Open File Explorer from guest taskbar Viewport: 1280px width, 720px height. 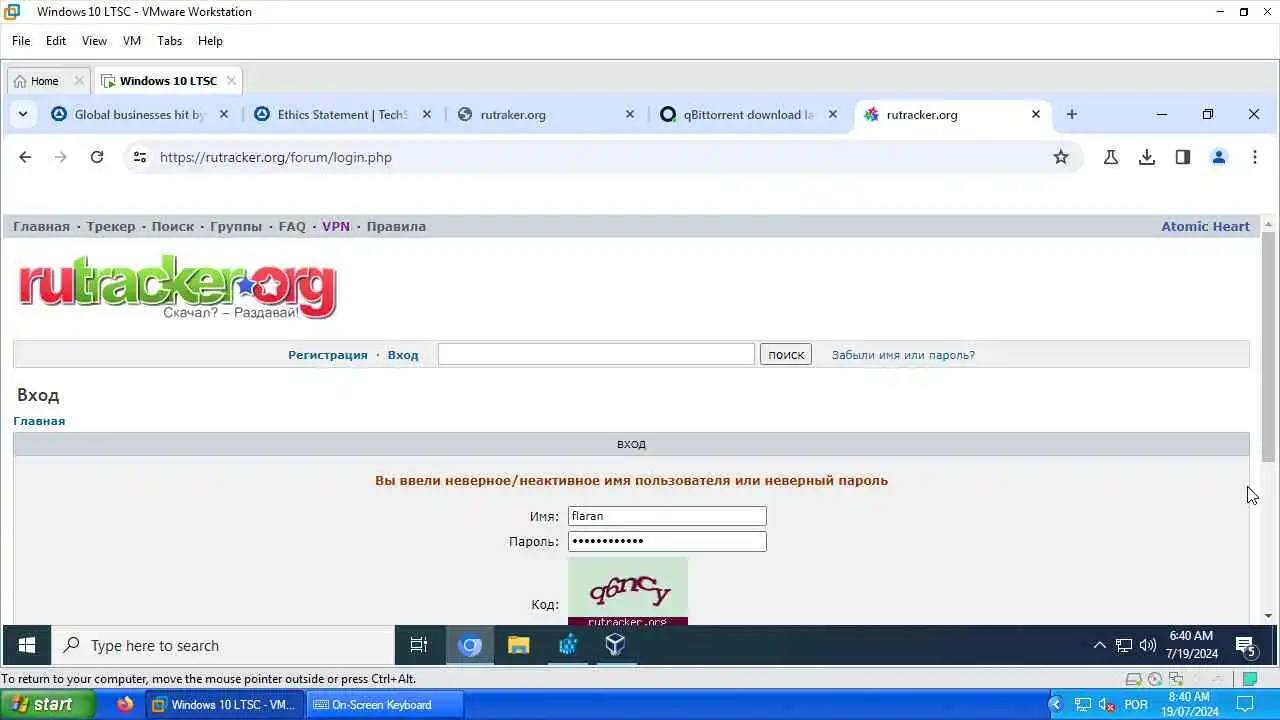[518, 645]
